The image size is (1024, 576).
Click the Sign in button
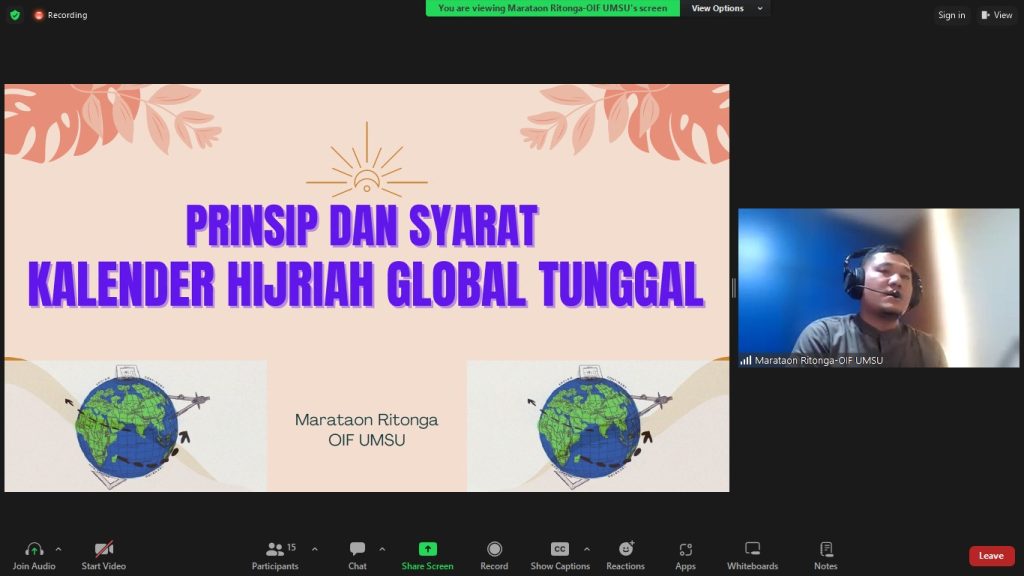(x=951, y=15)
